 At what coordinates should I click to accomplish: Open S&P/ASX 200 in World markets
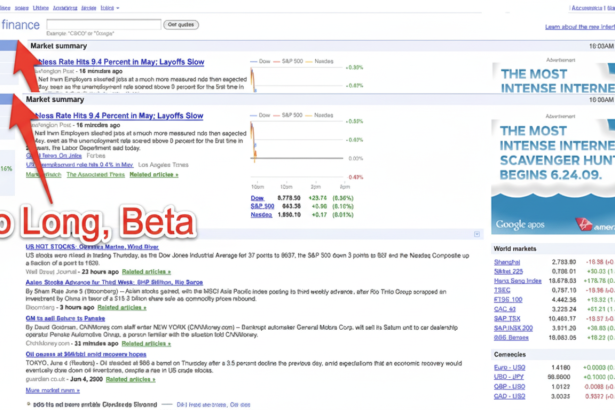coord(513,328)
